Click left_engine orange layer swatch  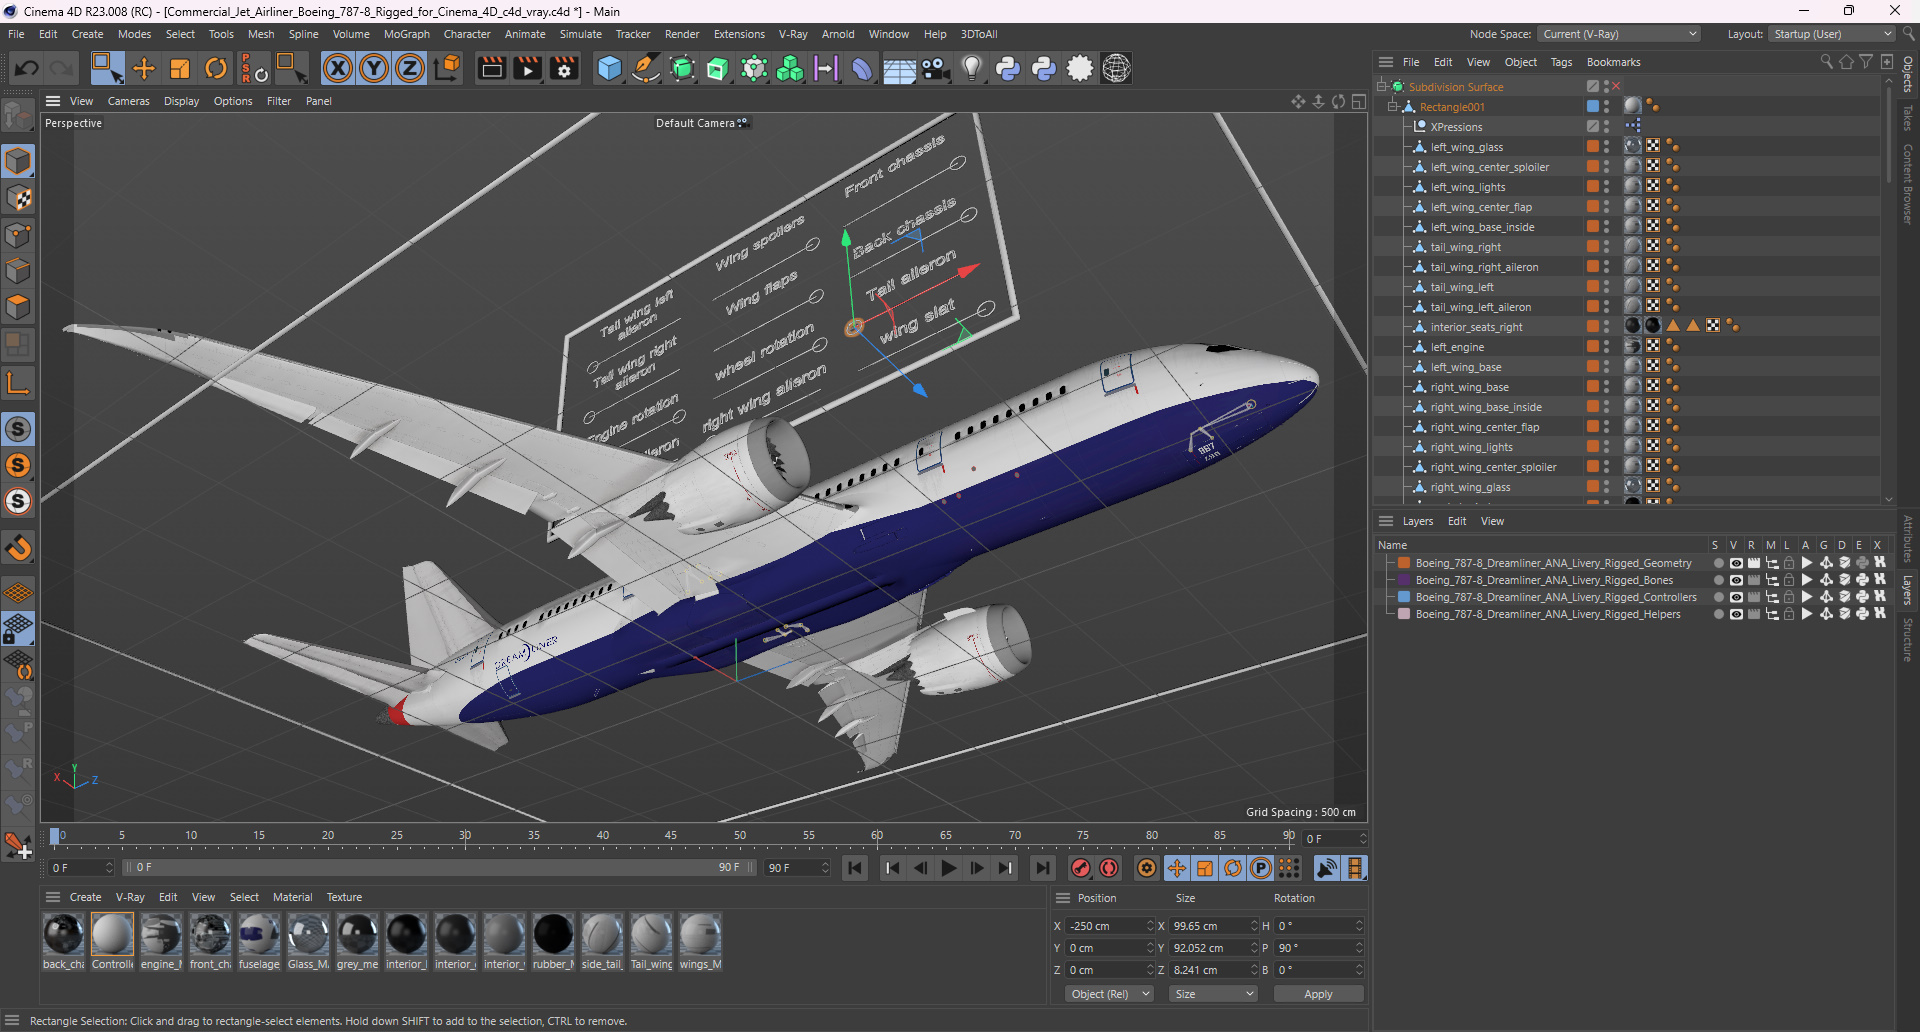click(1592, 346)
